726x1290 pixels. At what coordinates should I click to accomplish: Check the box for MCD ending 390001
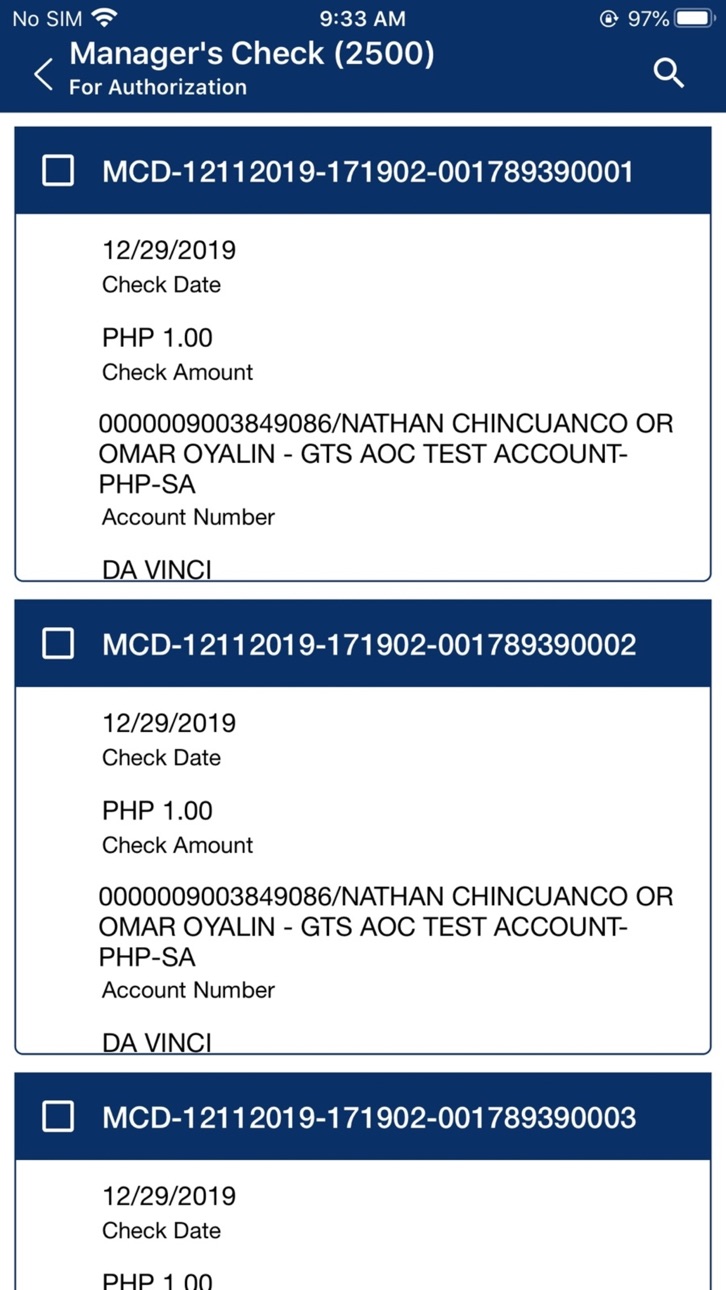[58, 171]
